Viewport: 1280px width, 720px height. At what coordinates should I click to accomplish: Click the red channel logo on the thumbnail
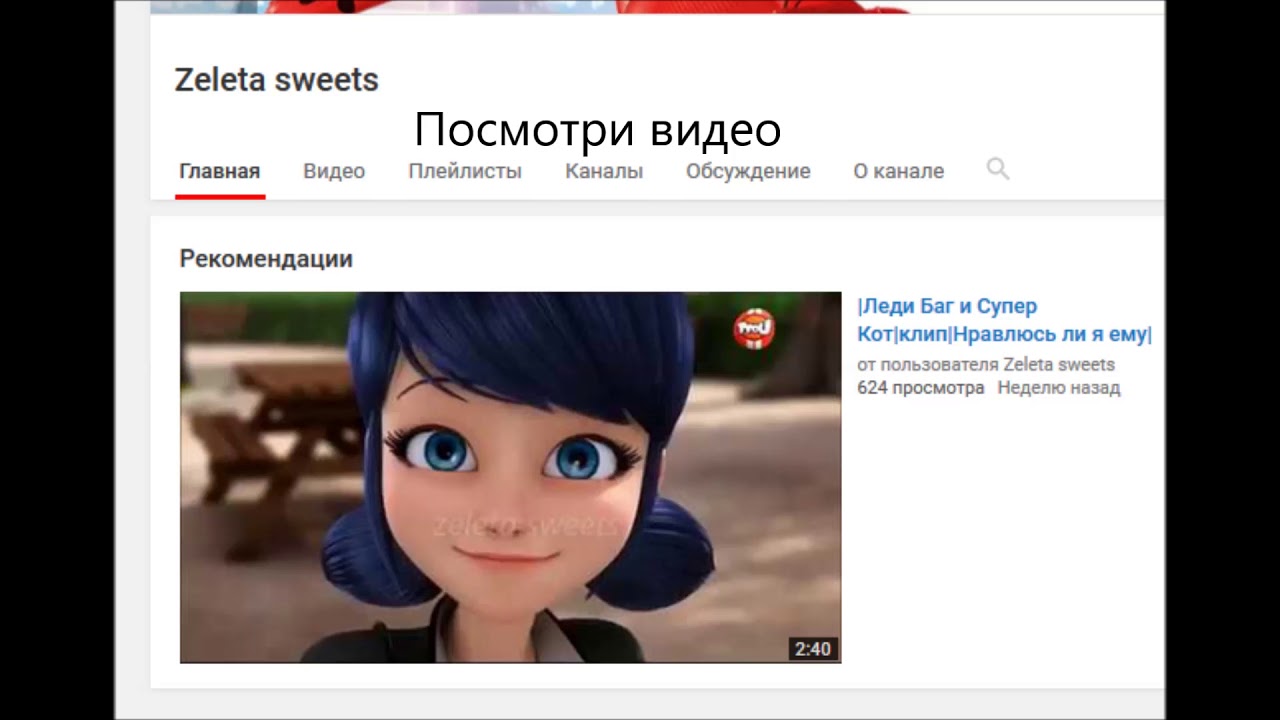click(x=753, y=329)
